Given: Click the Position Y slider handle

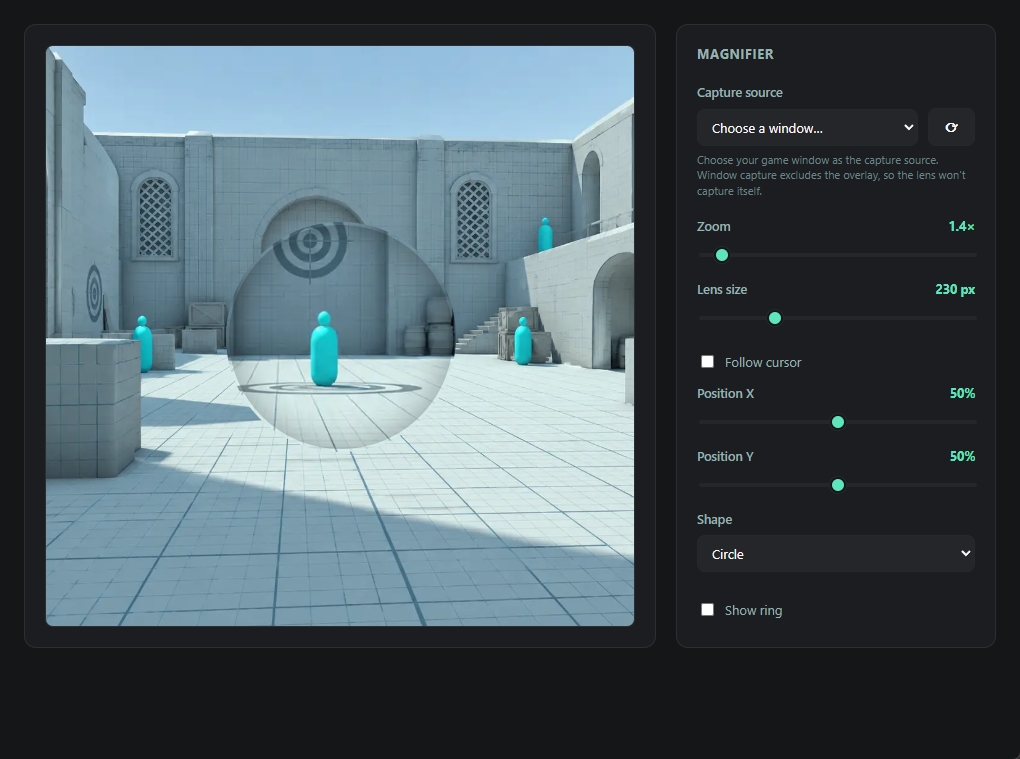Looking at the screenshot, I should (x=838, y=485).
